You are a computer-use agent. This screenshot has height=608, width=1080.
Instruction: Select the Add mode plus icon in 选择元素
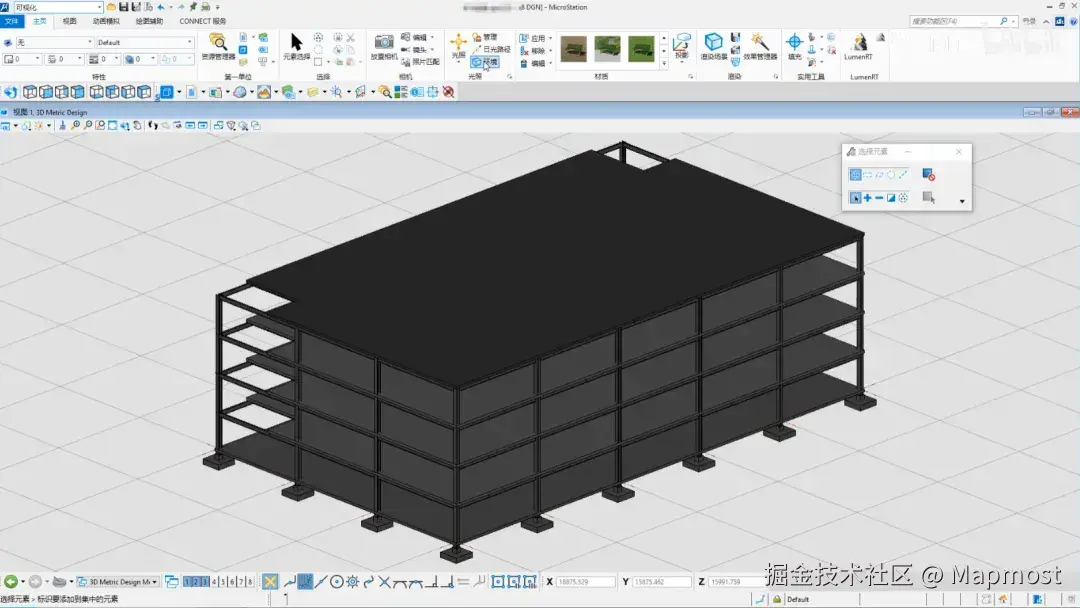867,198
